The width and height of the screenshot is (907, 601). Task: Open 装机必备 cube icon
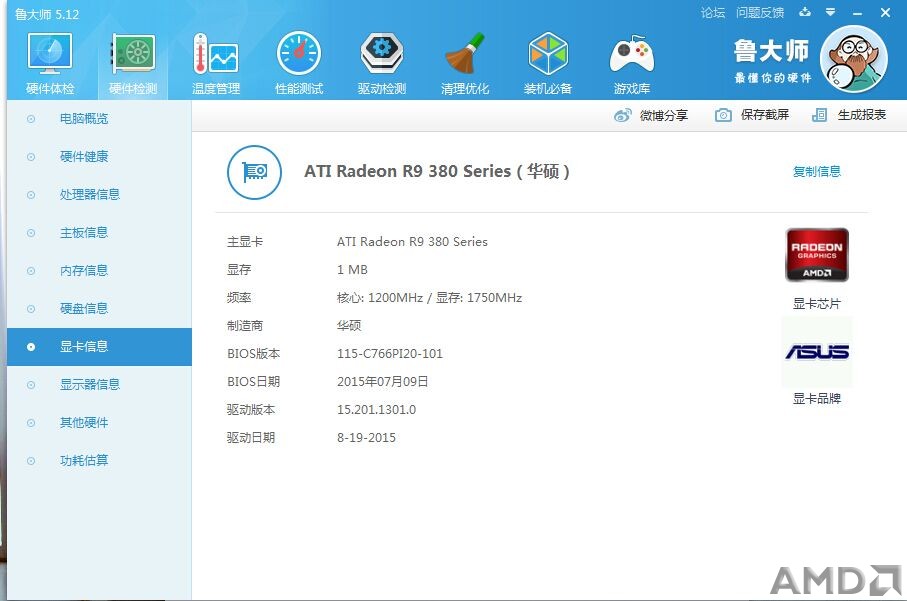548,53
